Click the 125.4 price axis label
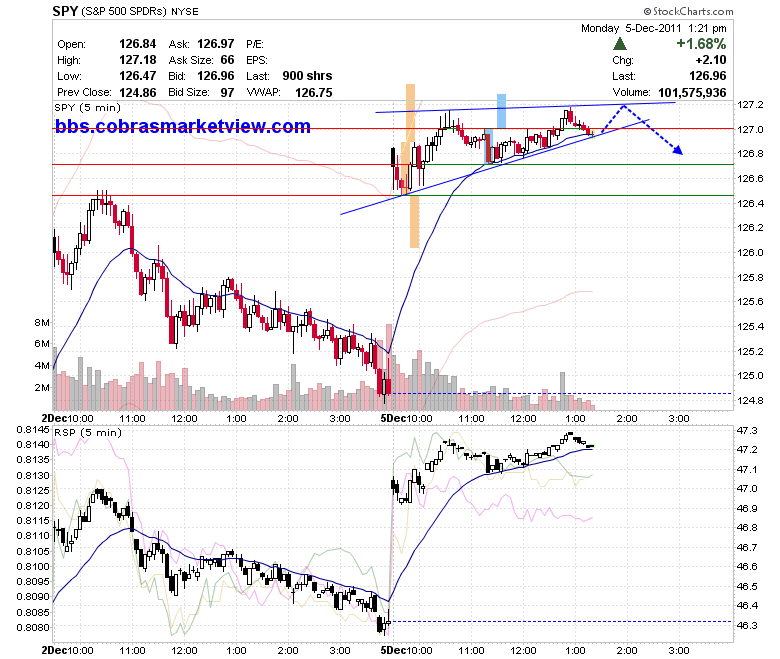This screenshot has width=780, height=659. (x=750, y=326)
